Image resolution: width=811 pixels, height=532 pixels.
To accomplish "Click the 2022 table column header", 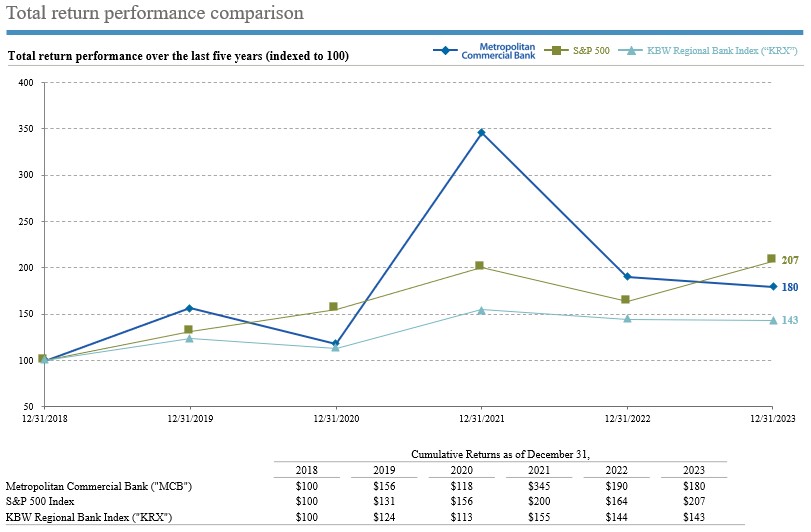I will click(617, 470).
